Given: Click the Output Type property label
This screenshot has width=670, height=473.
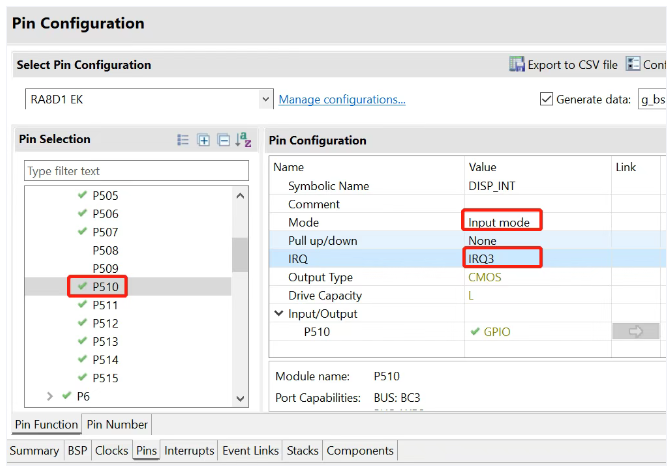Looking at the screenshot, I should point(320,277).
